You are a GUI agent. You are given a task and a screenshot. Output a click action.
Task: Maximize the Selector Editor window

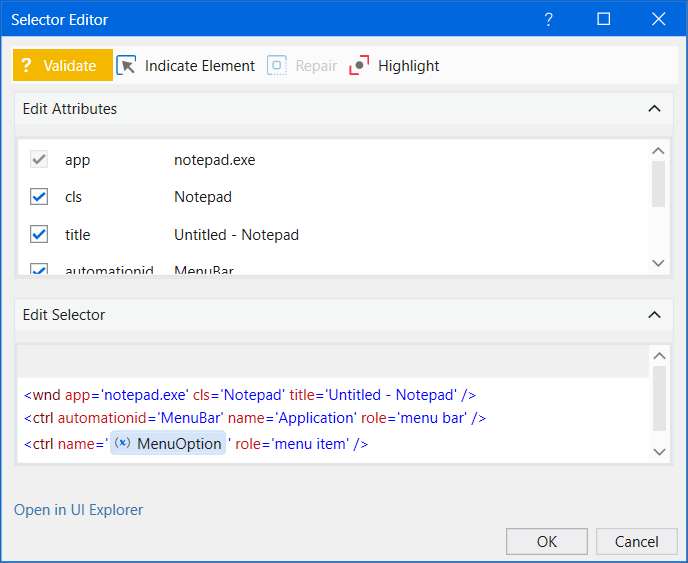(x=603, y=19)
